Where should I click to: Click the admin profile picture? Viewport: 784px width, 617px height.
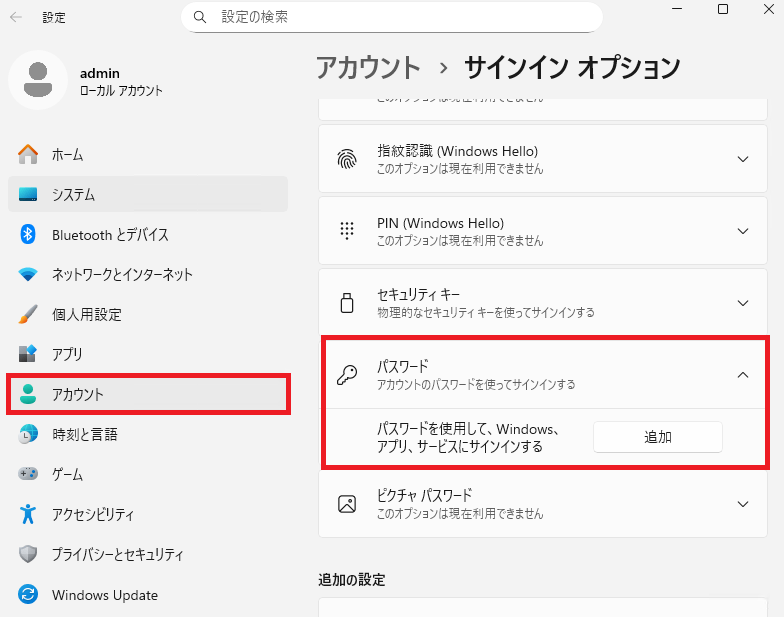coord(38,80)
